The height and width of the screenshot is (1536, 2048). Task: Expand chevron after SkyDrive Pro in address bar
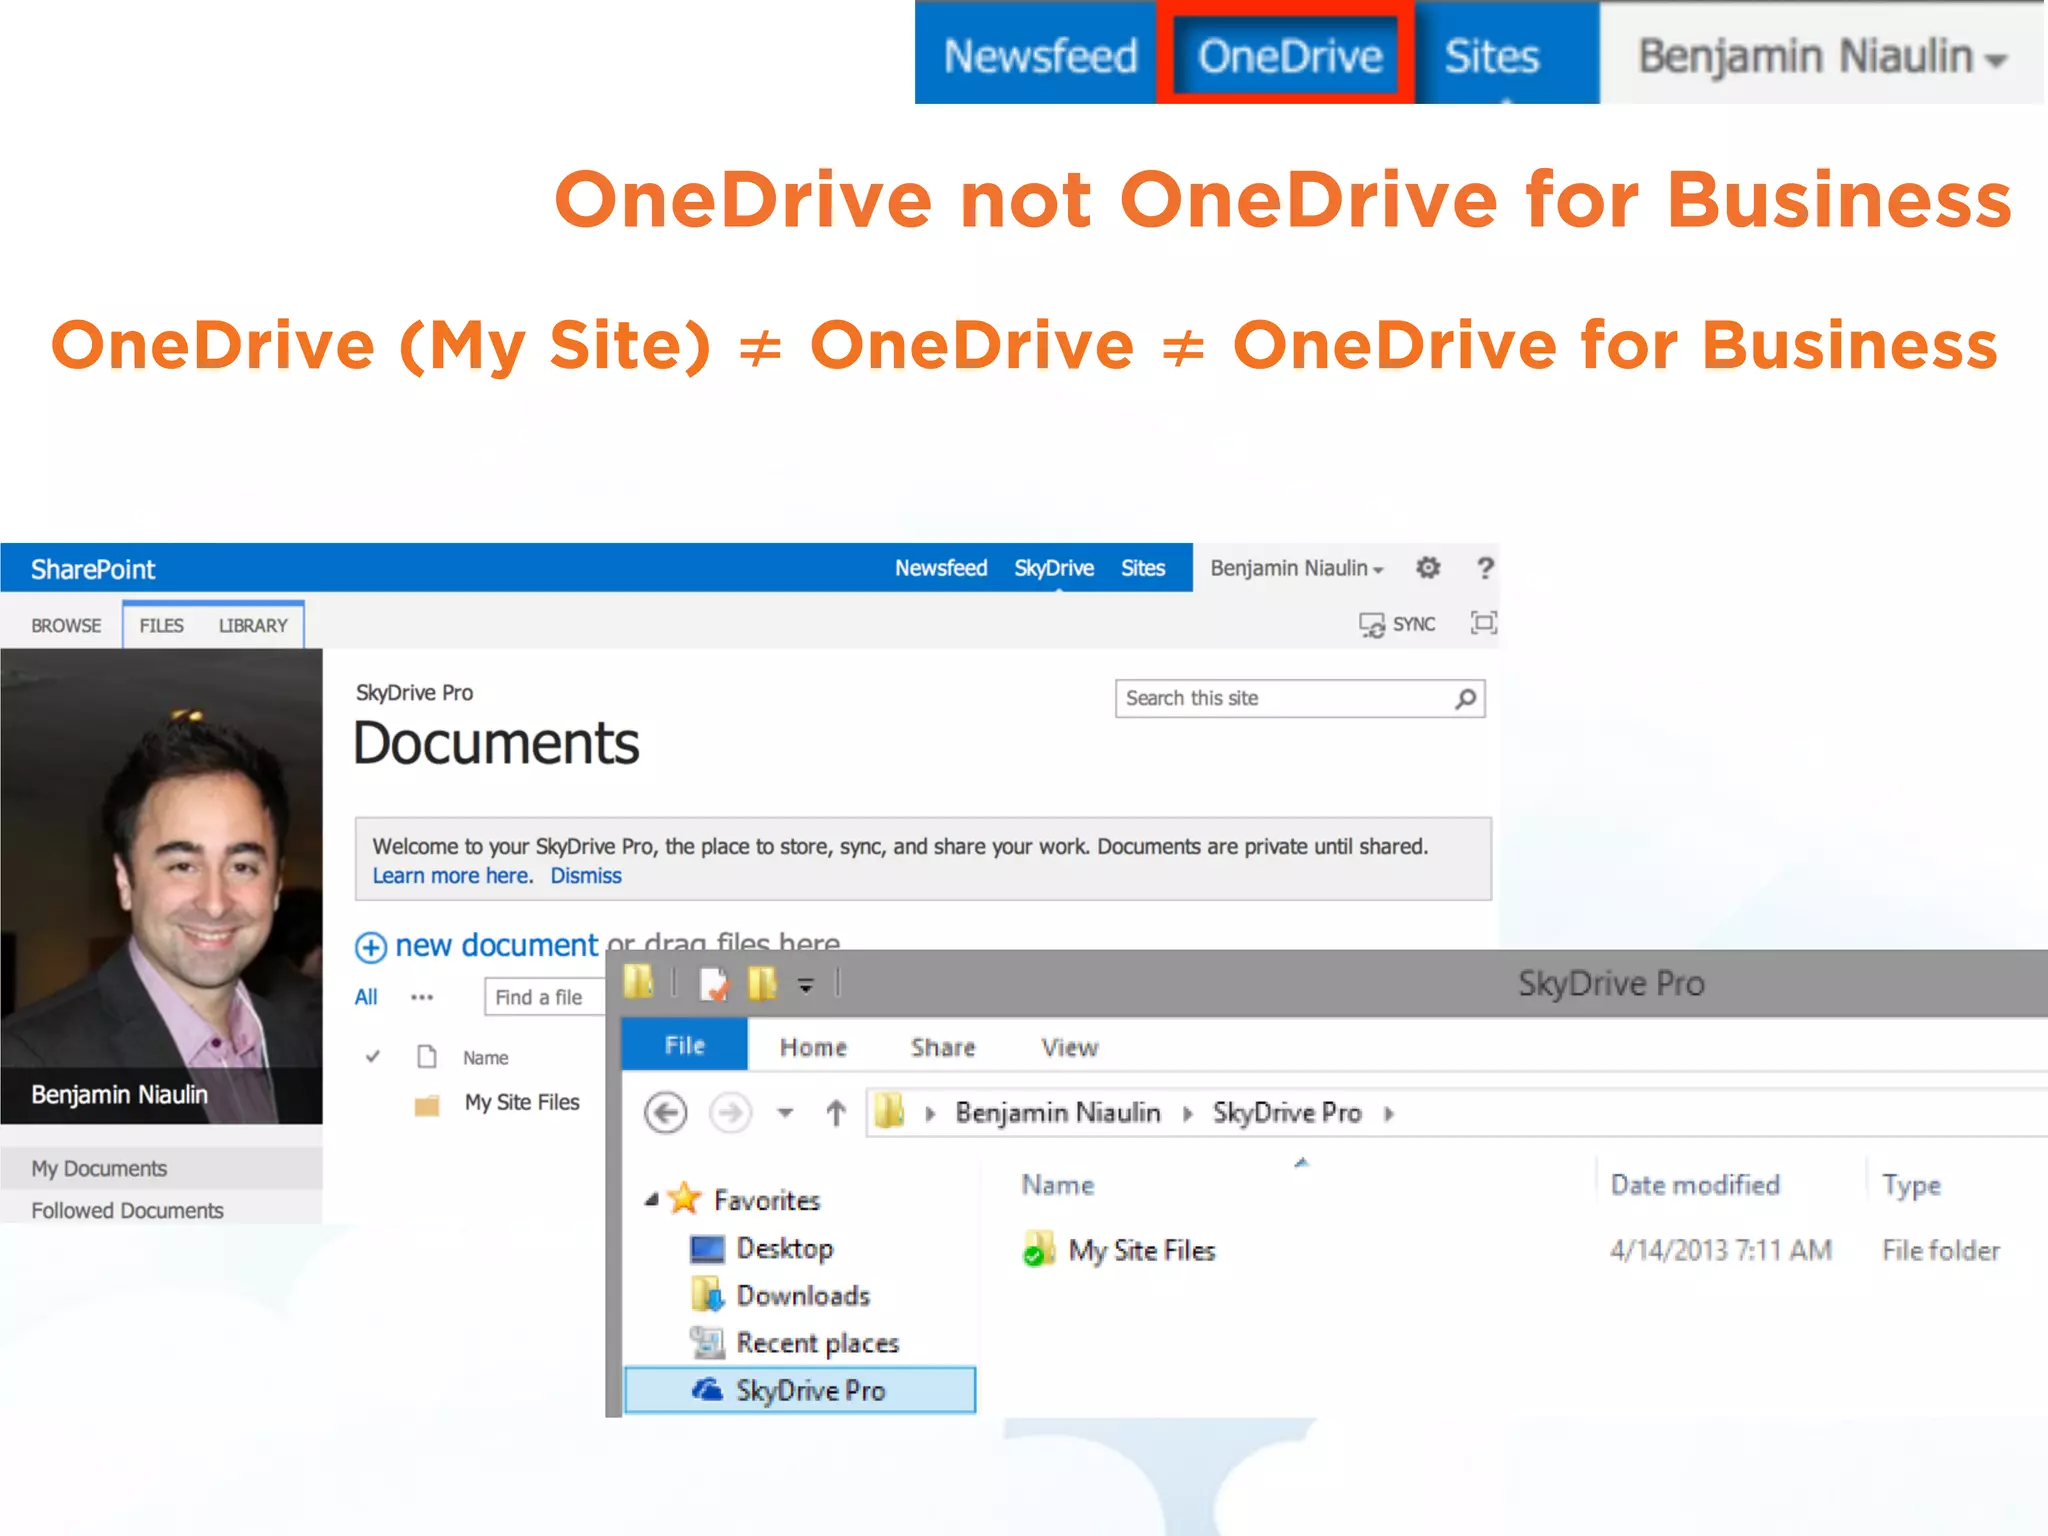pos(1389,1113)
